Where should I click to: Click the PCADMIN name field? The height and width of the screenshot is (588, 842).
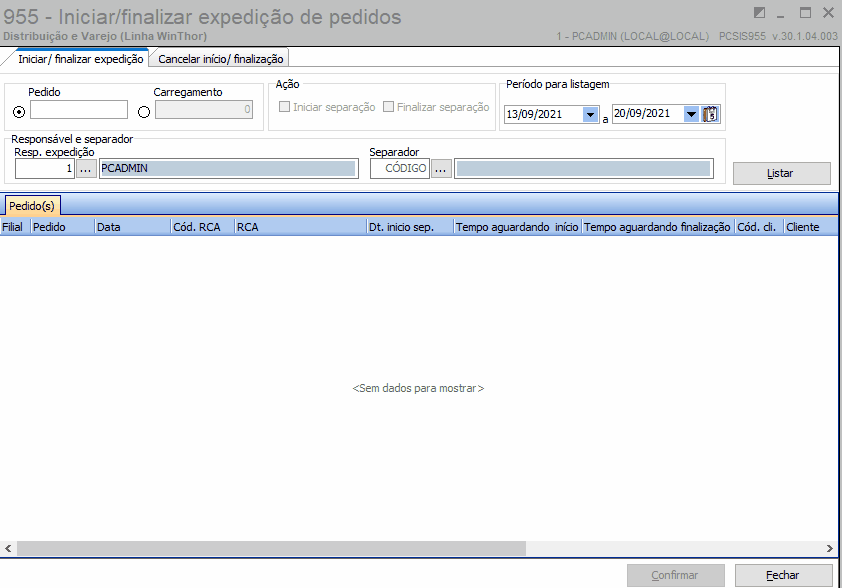click(x=228, y=169)
